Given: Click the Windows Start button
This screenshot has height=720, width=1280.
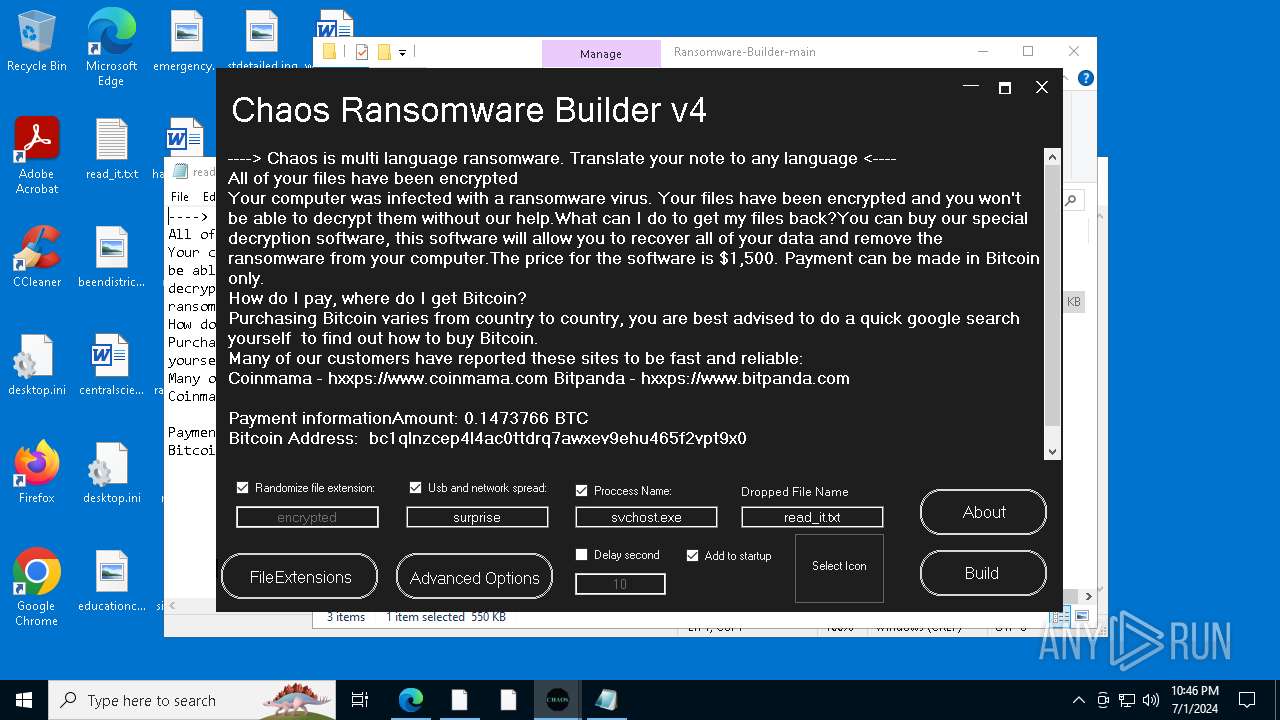Looking at the screenshot, I should (x=24, y=700).
